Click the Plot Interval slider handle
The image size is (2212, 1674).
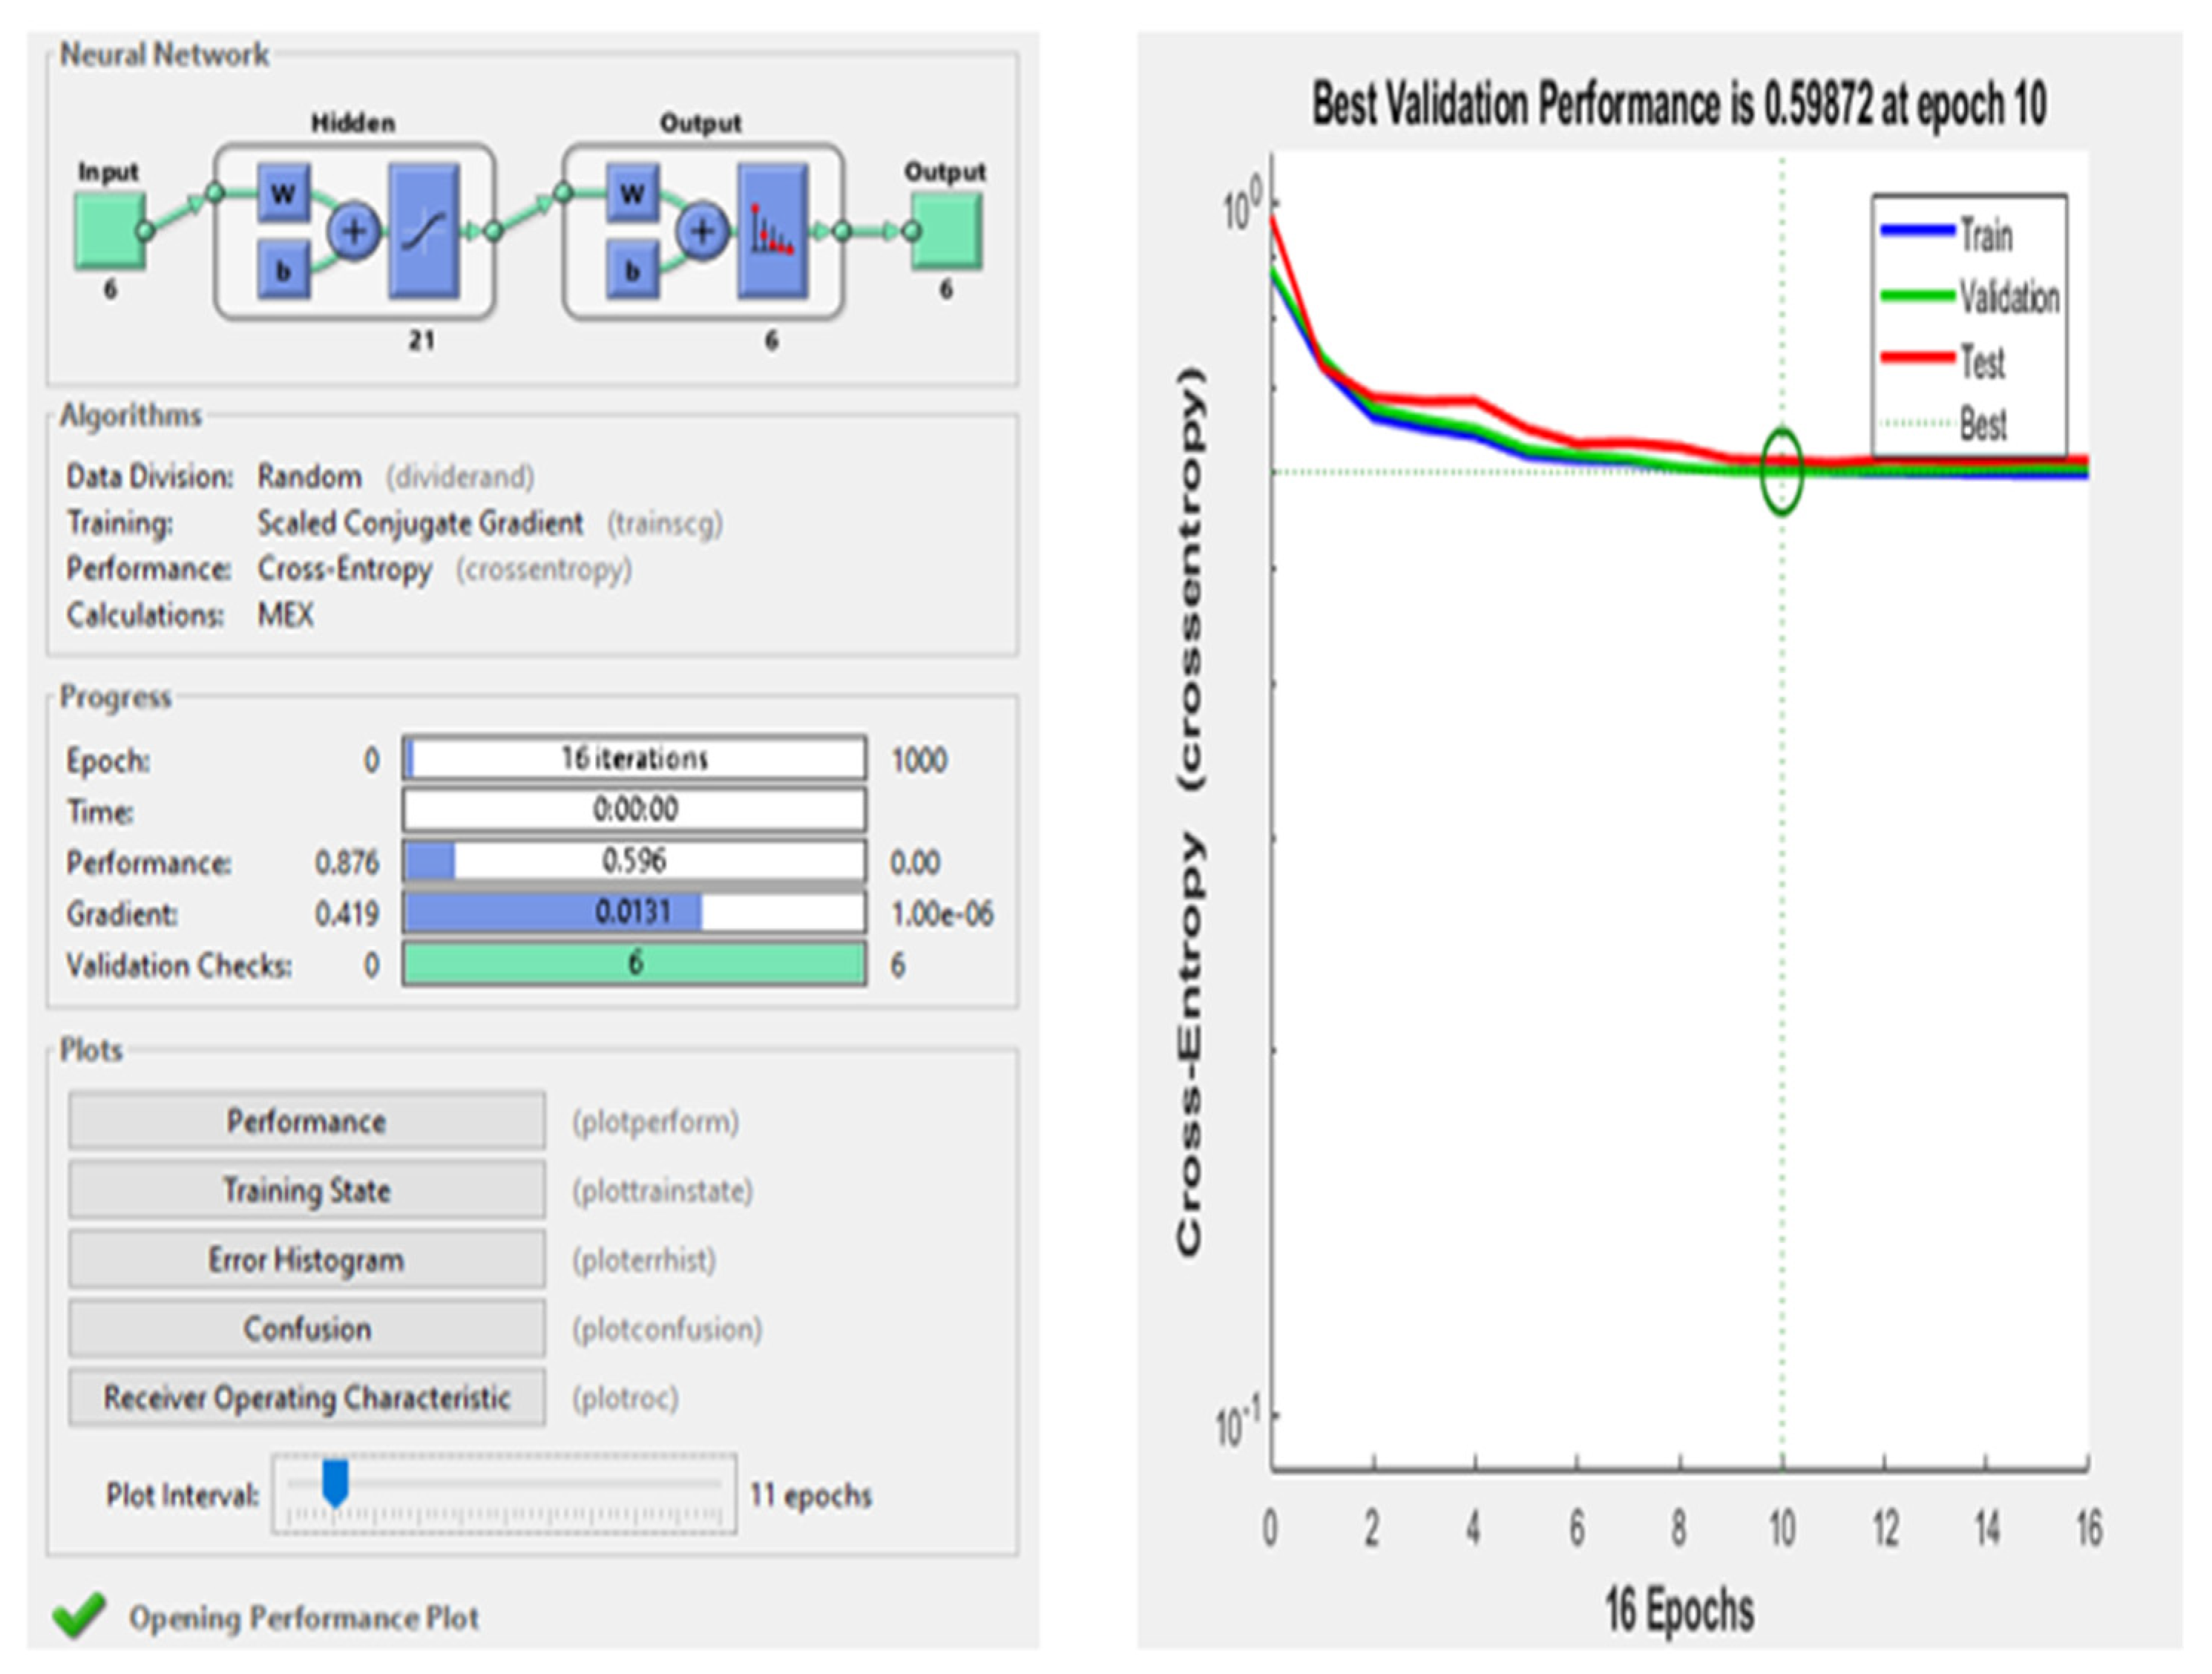(x=335, y=1481)
